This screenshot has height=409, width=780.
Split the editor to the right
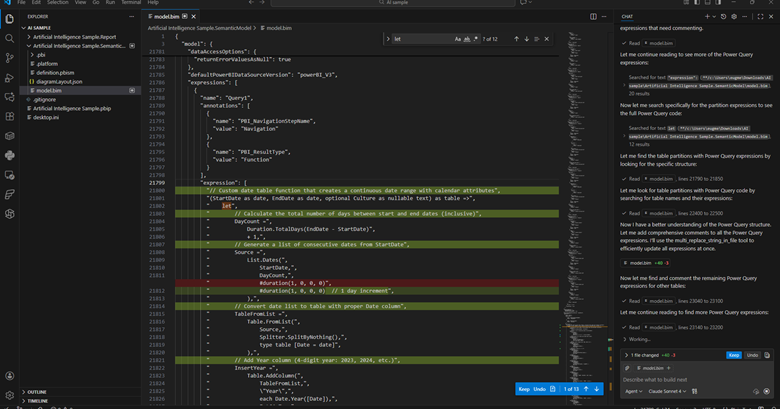tap(593, 16)
